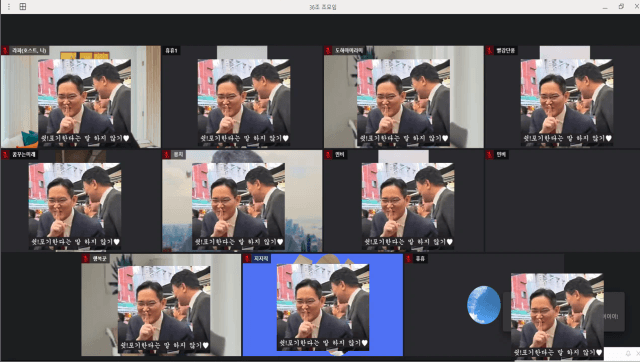
Task: Select 유유1's video tile
Action: (242, 97)
